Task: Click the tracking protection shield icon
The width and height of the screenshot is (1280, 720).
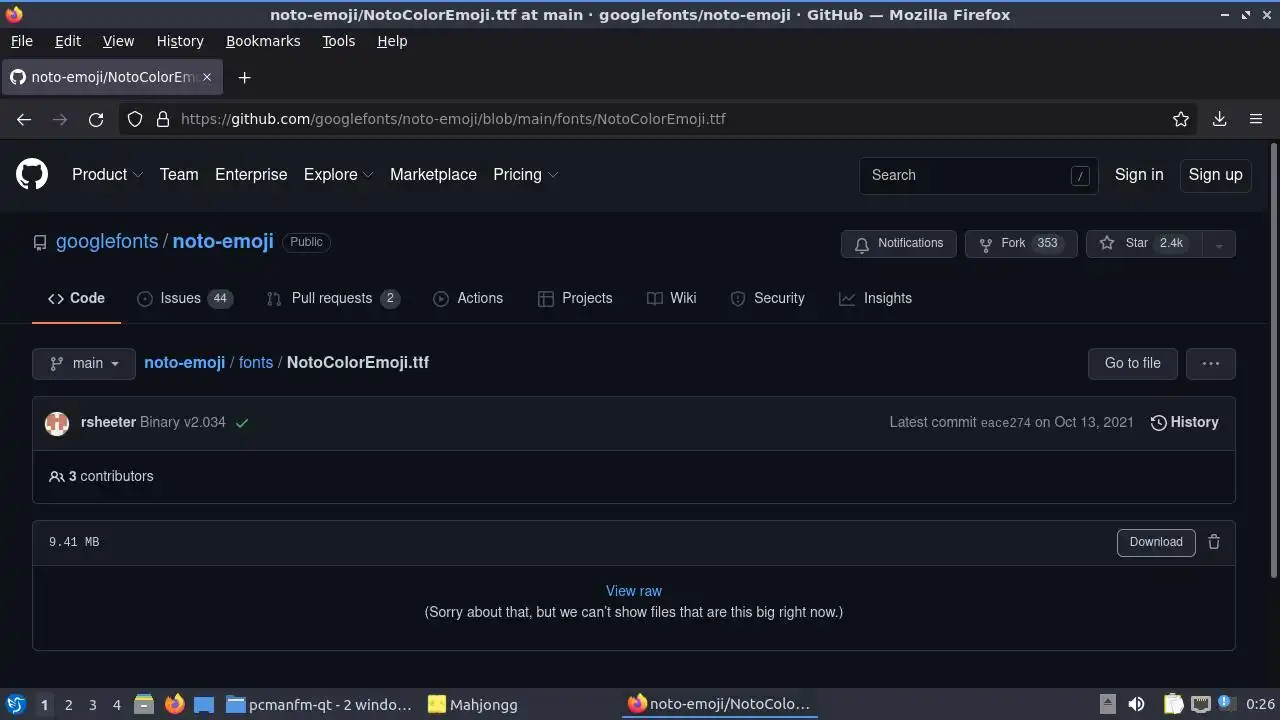Action: [x=135, y=119]
